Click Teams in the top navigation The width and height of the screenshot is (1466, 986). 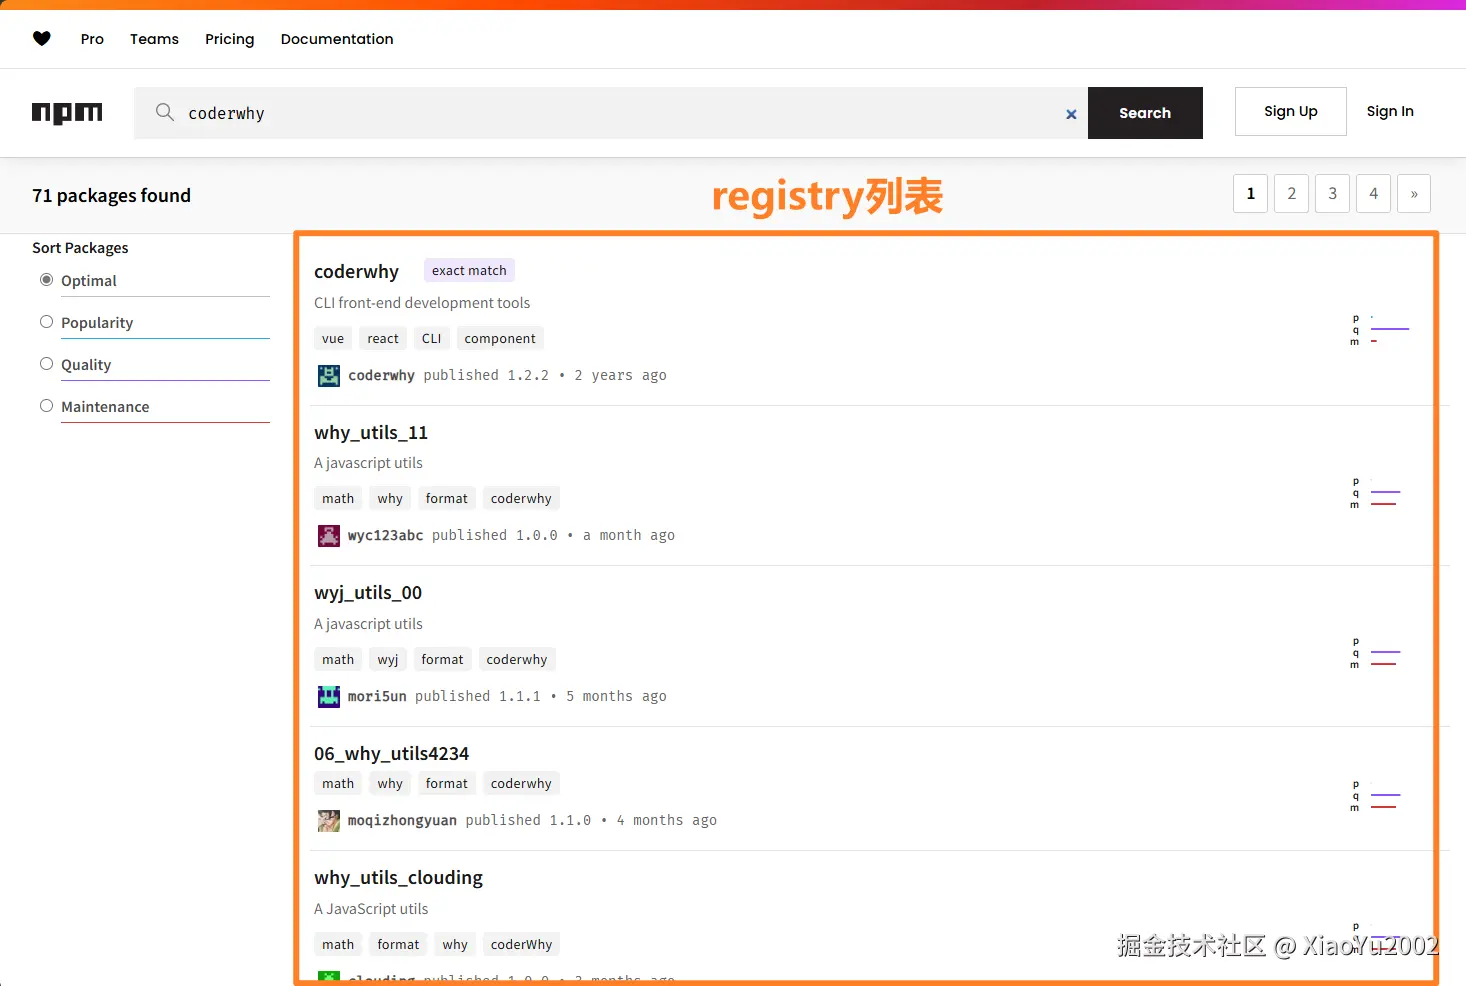pyautogui.click(x=154, y=39)
